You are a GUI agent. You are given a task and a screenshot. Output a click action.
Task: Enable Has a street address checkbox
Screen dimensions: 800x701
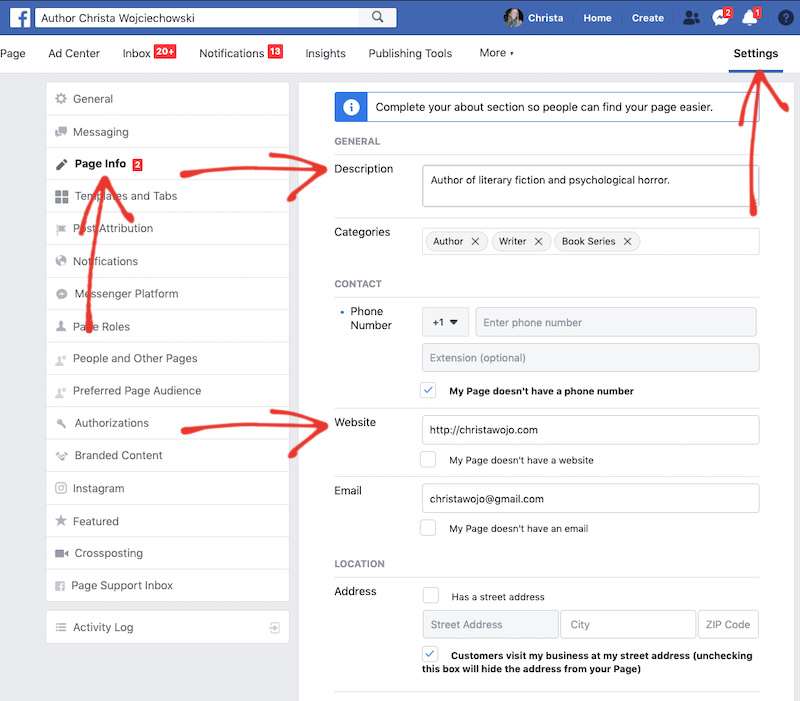click(x=430, y=596)
